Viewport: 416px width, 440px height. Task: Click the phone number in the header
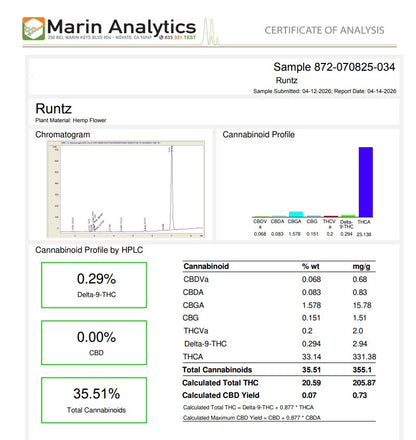177,37
